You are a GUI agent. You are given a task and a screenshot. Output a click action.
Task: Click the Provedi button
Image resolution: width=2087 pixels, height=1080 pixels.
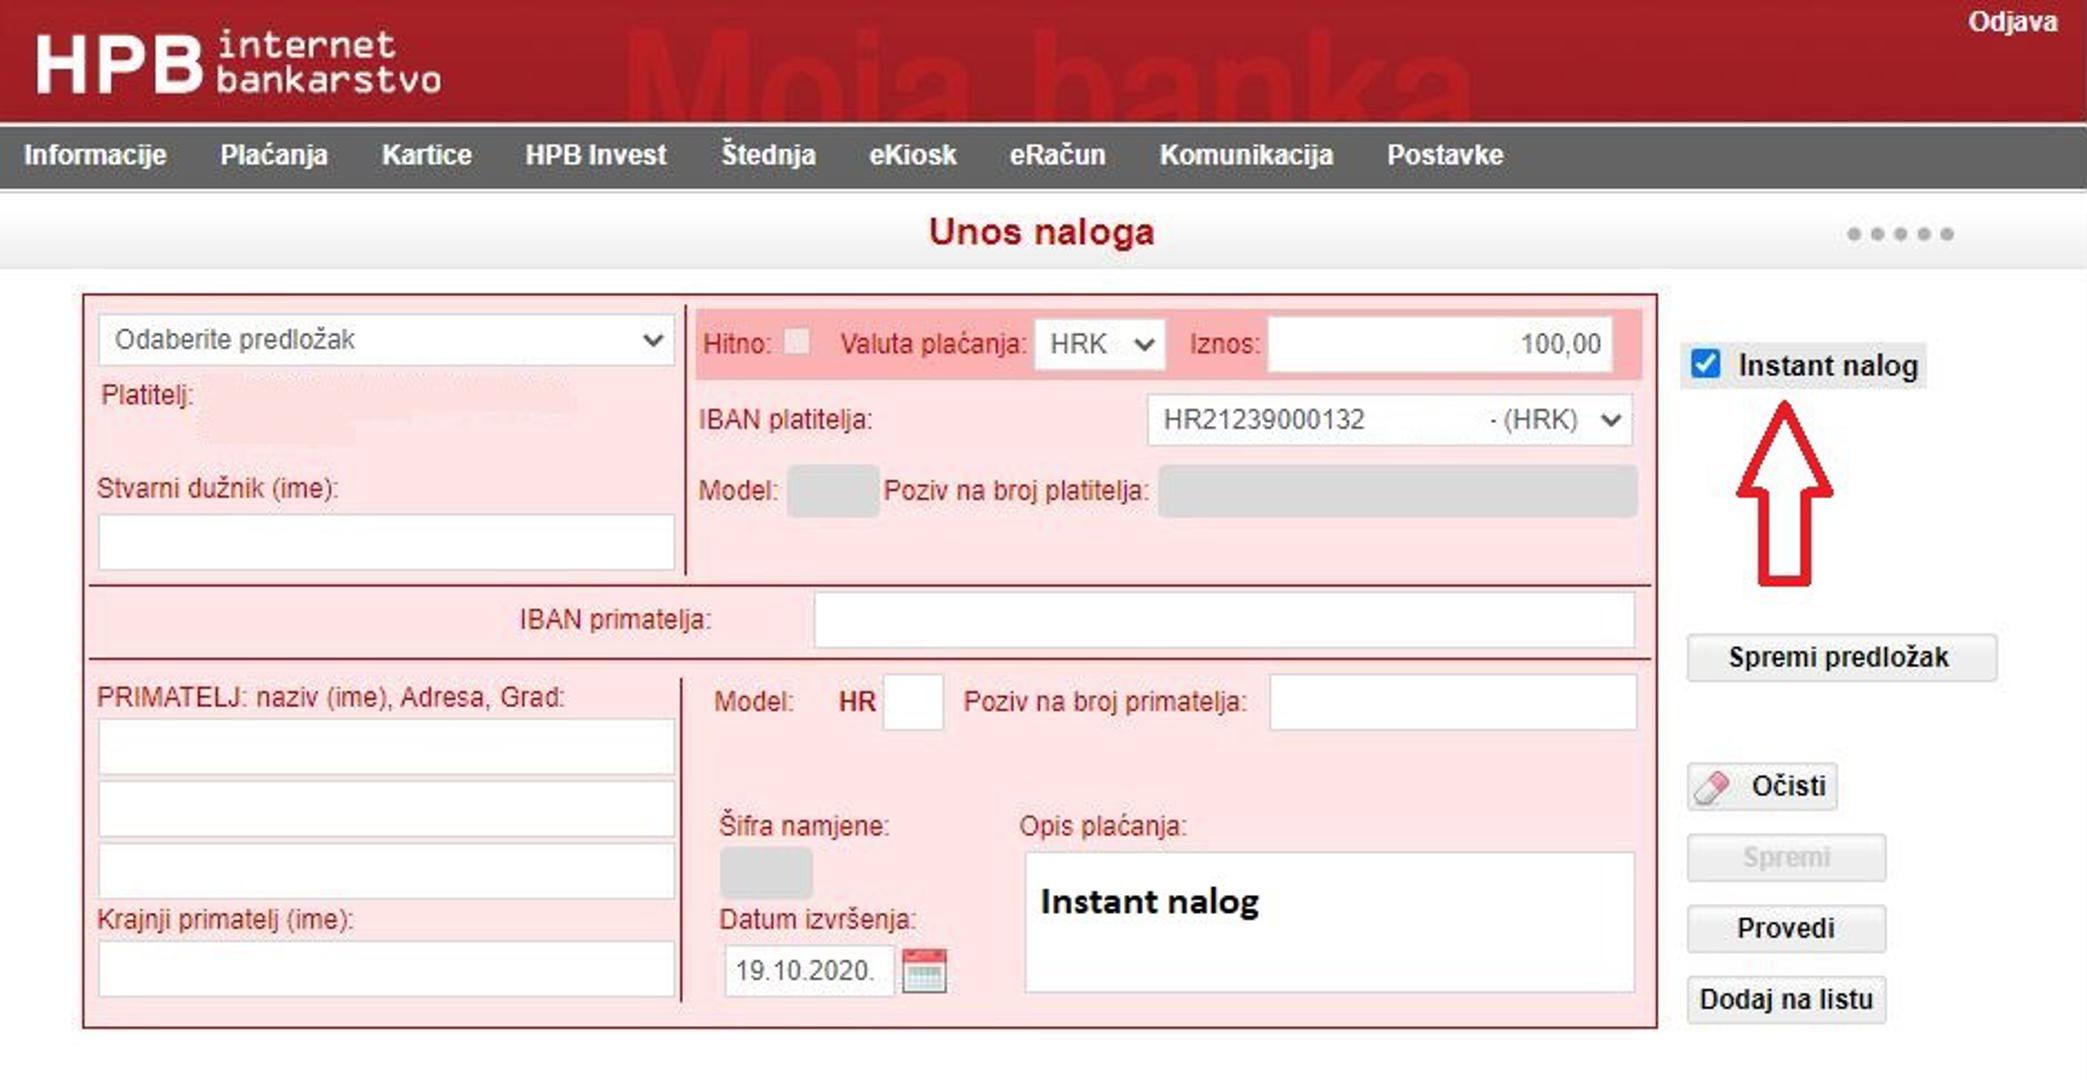click(x=1785, y=928)
